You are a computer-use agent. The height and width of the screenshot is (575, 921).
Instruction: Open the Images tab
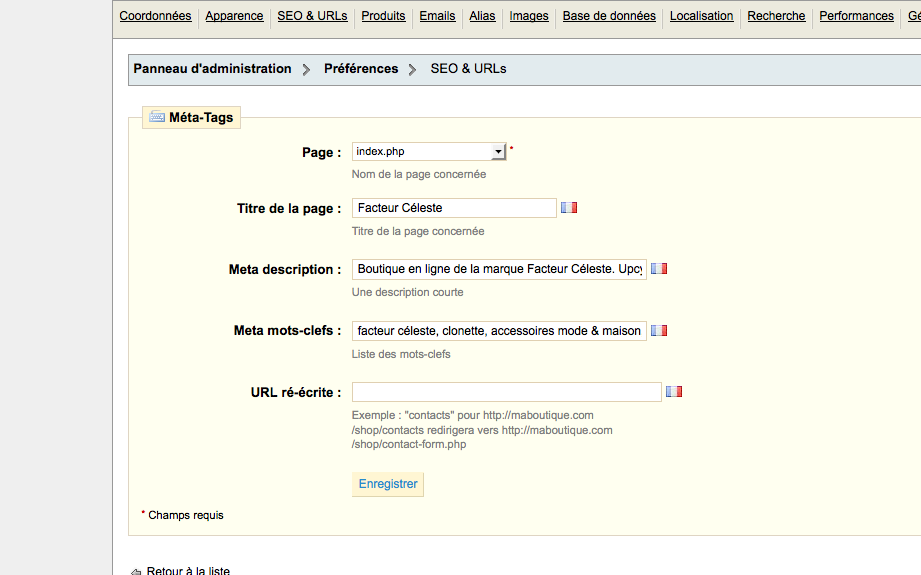(x=529, y=16)
